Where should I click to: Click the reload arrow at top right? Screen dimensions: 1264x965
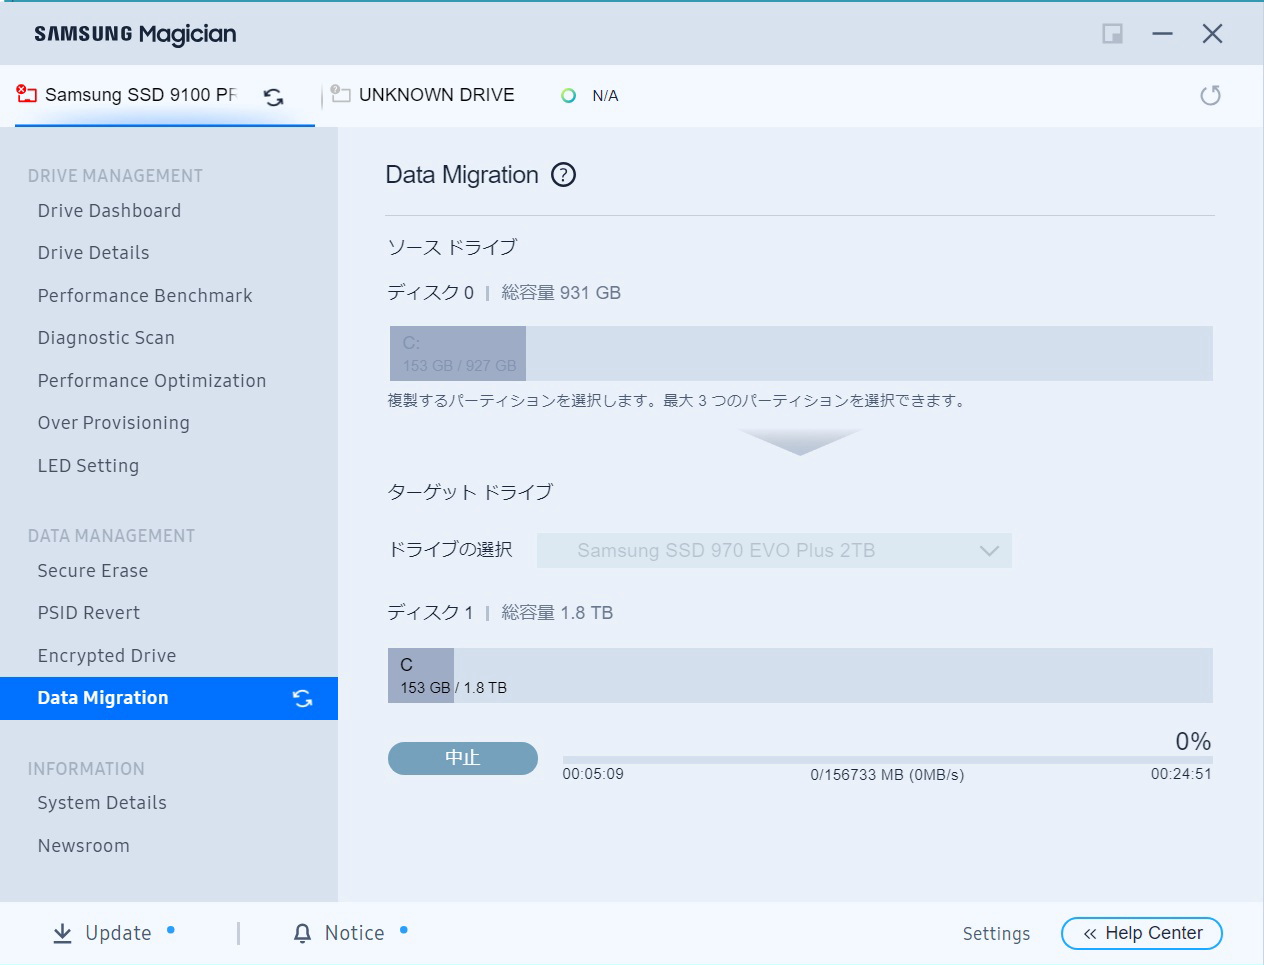point(1210,95)
